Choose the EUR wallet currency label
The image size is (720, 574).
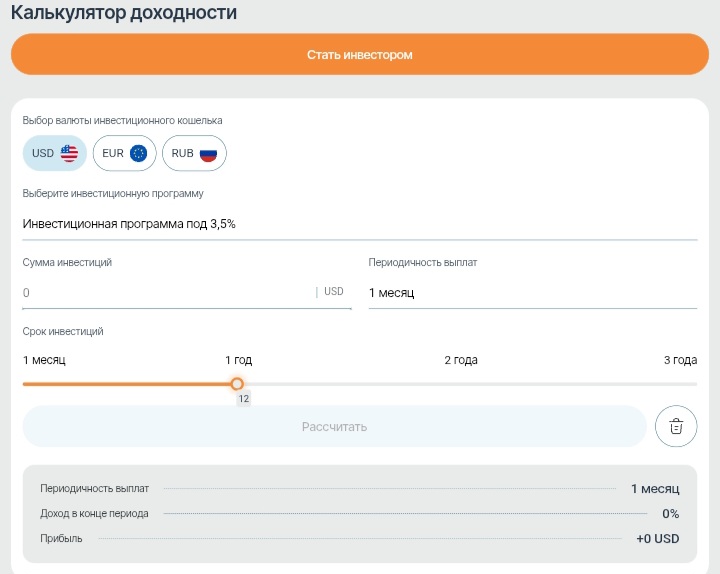113,154
